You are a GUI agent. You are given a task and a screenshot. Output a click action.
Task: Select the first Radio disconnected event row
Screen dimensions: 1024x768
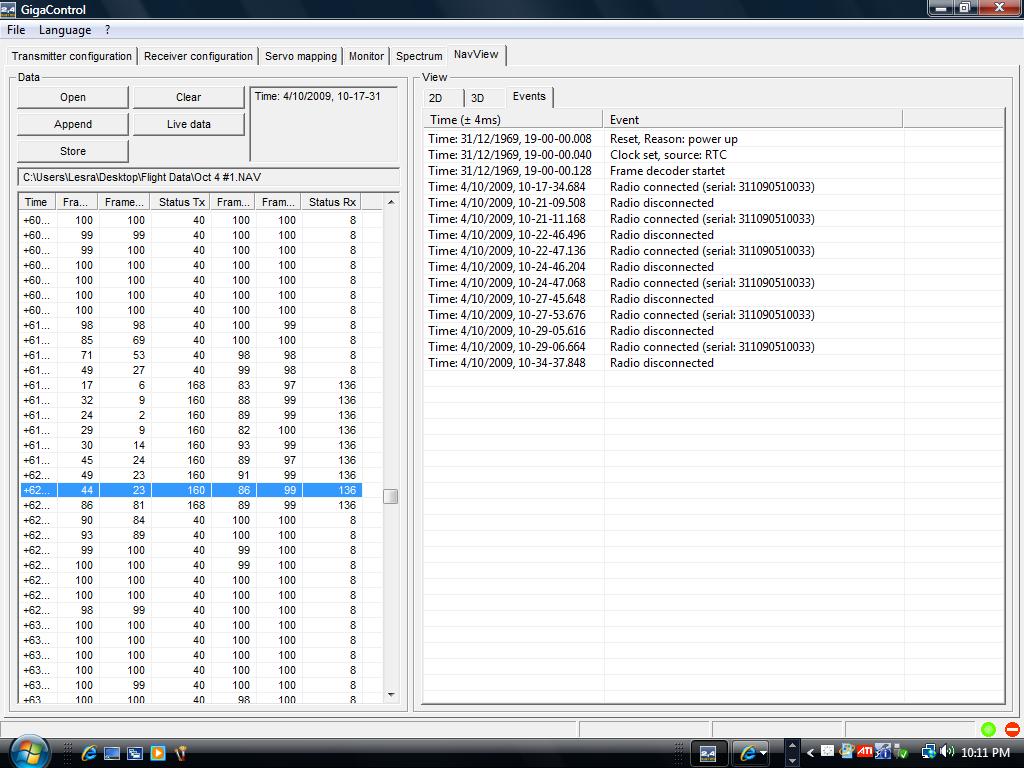click(x=662, y=203)
